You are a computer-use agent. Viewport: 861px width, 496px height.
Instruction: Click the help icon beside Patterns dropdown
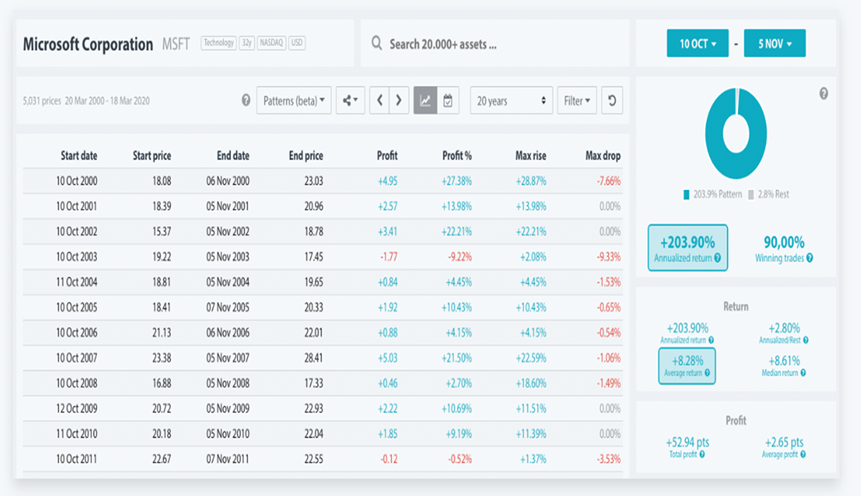pos(246,100)
